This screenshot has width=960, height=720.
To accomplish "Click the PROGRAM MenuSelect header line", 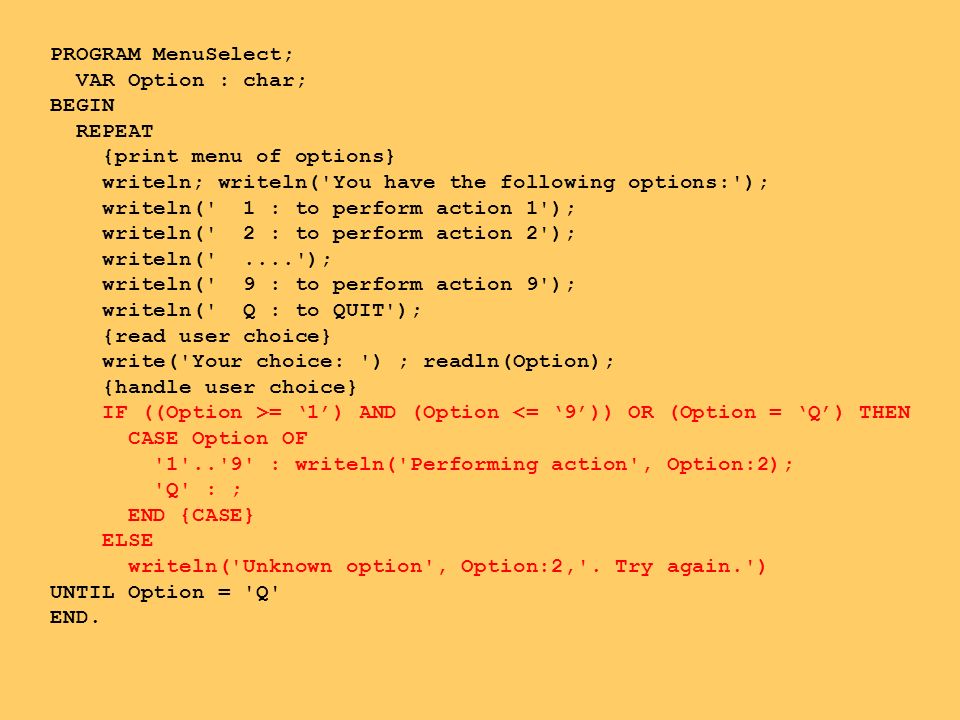I will (172, 54).
